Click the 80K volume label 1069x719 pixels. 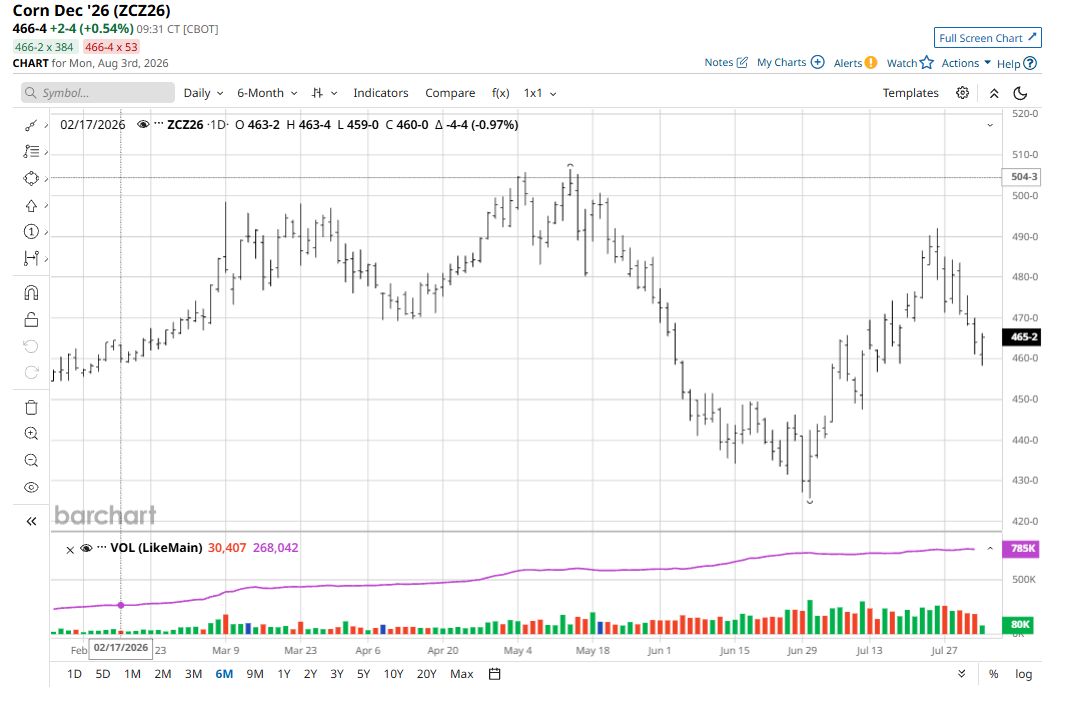pyautogui.click(x=1019, y=624)
